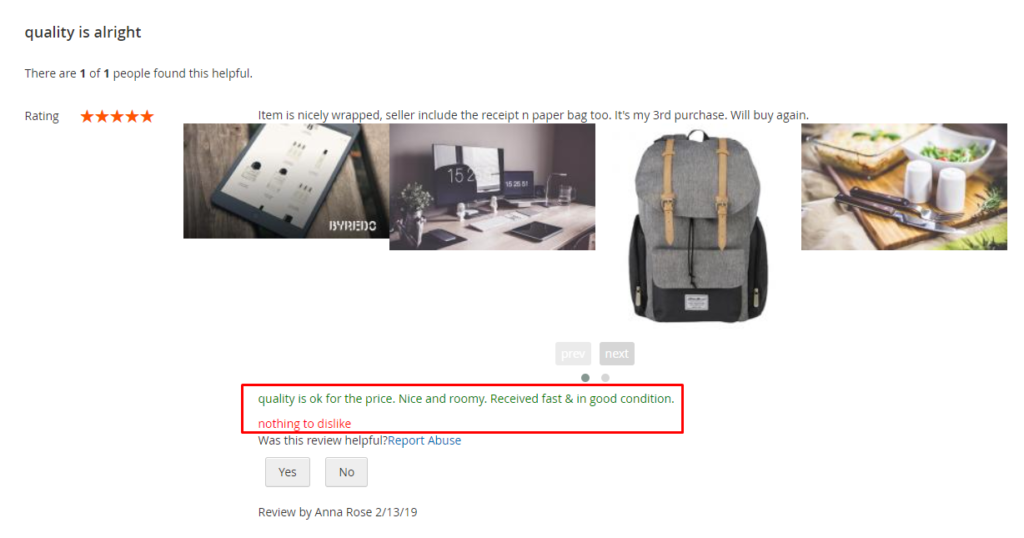Image resolution: width=1024 pixels, height=538 pixels.
Task: Advance the carousel with next button
Action: click(616, 353)
